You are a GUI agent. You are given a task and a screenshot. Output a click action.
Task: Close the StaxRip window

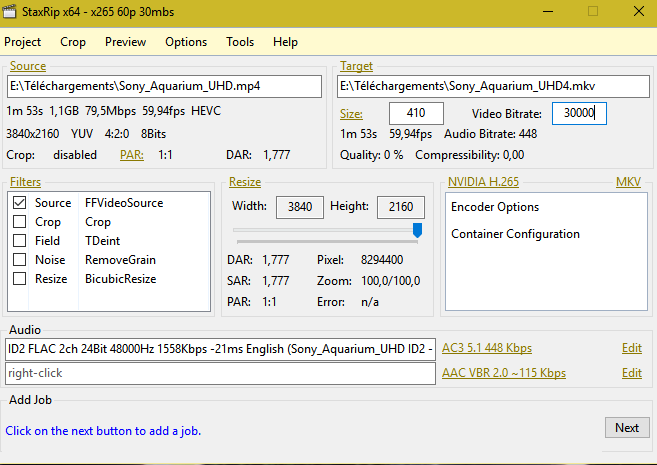point(639,11)
